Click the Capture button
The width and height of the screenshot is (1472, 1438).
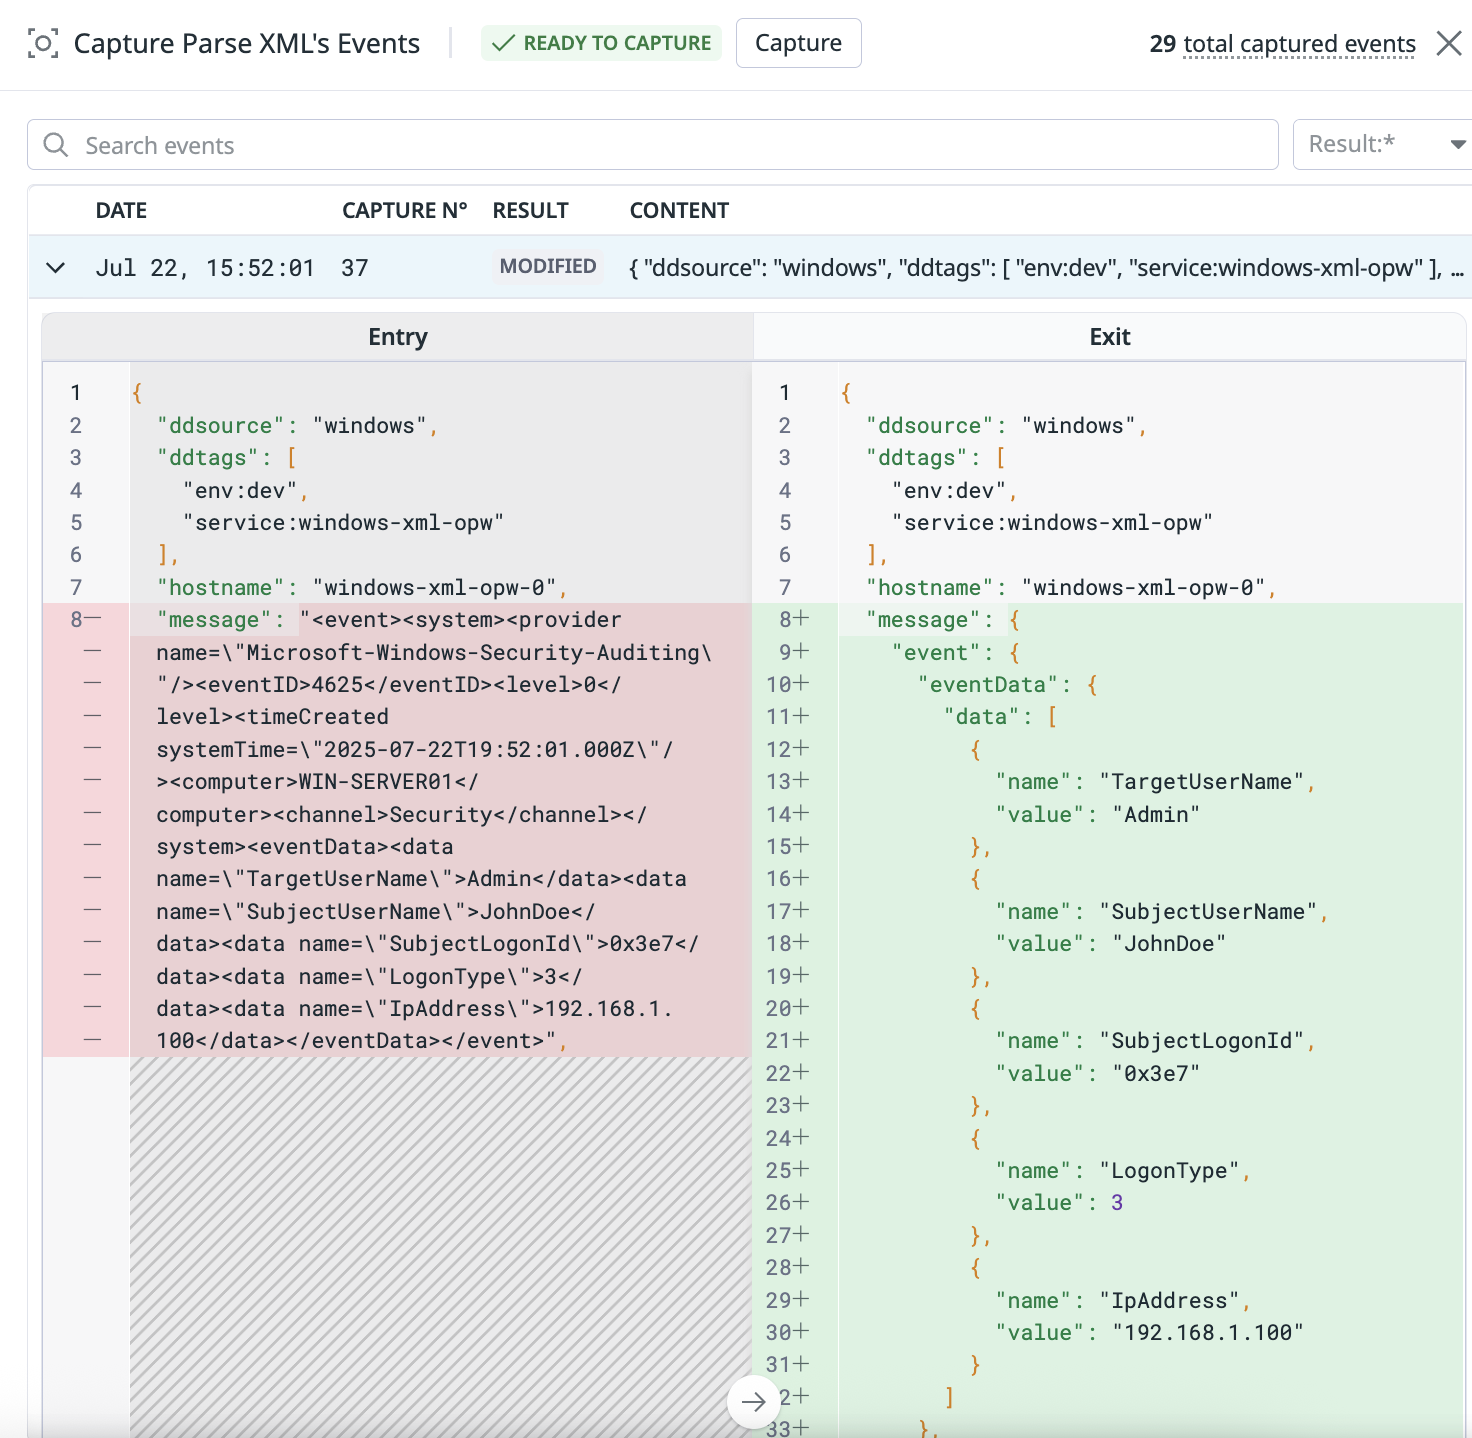pyautogui.click(x=798, y=43)
